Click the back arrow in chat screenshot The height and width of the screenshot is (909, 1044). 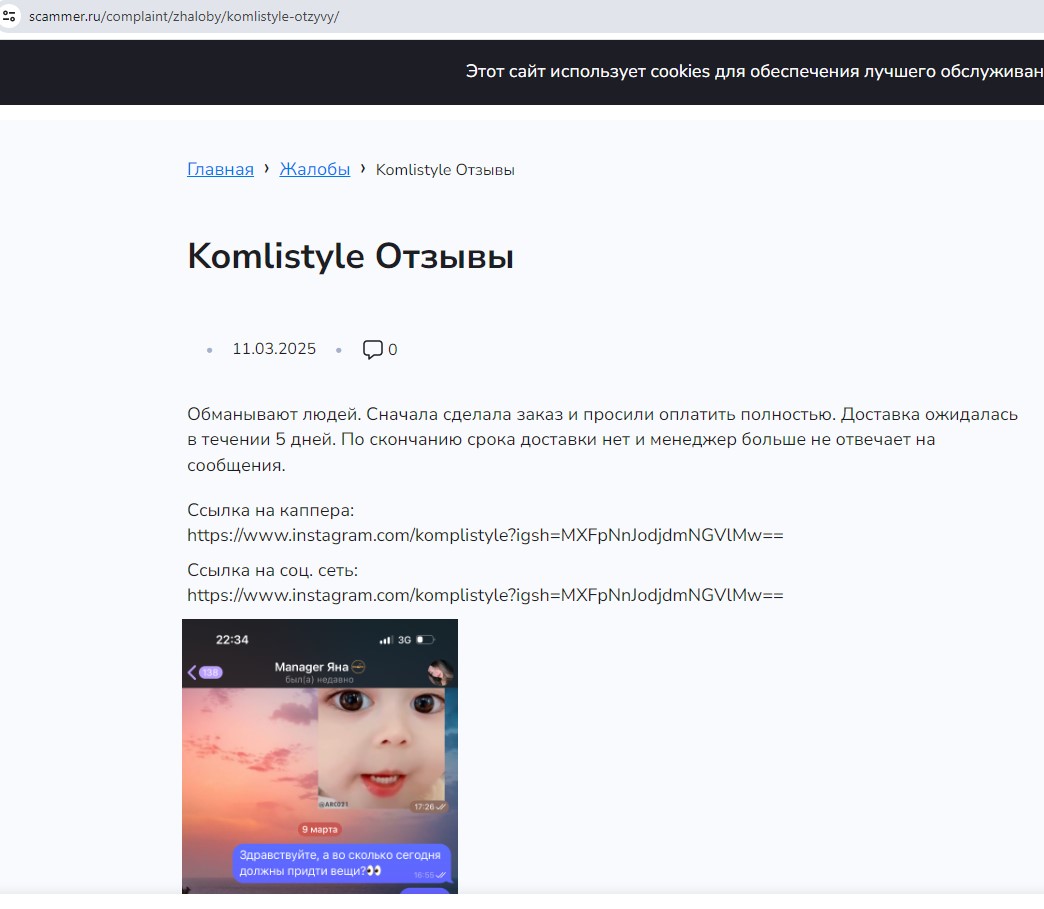pyautogui.click(x=192, y=673)
